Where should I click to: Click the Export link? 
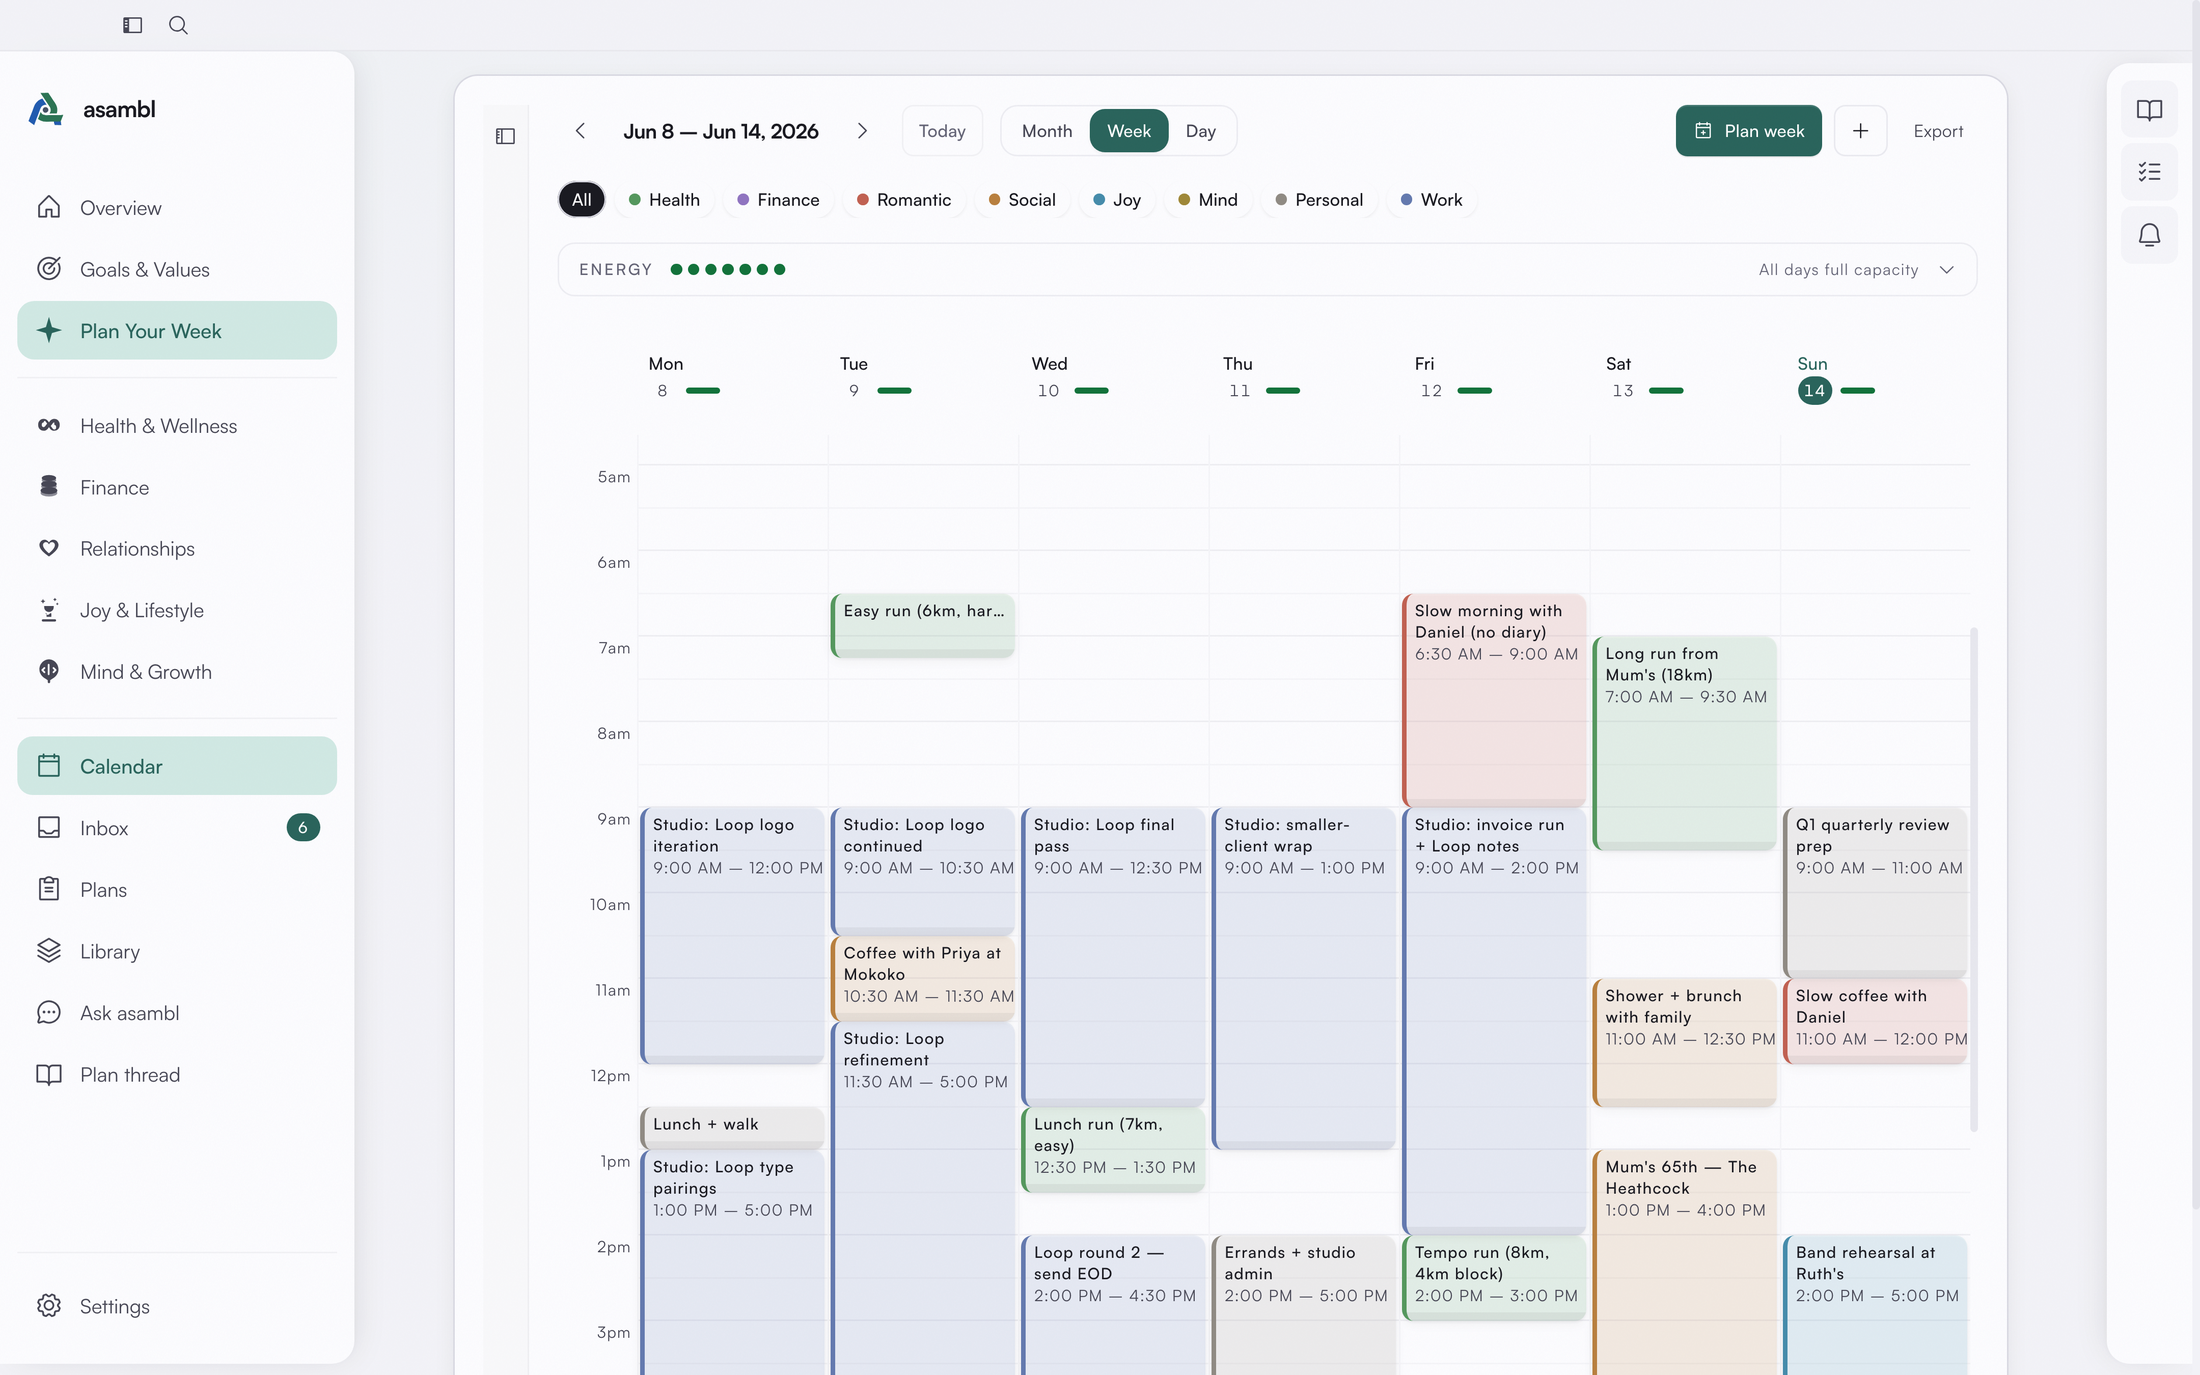[x=1938, y=131]
